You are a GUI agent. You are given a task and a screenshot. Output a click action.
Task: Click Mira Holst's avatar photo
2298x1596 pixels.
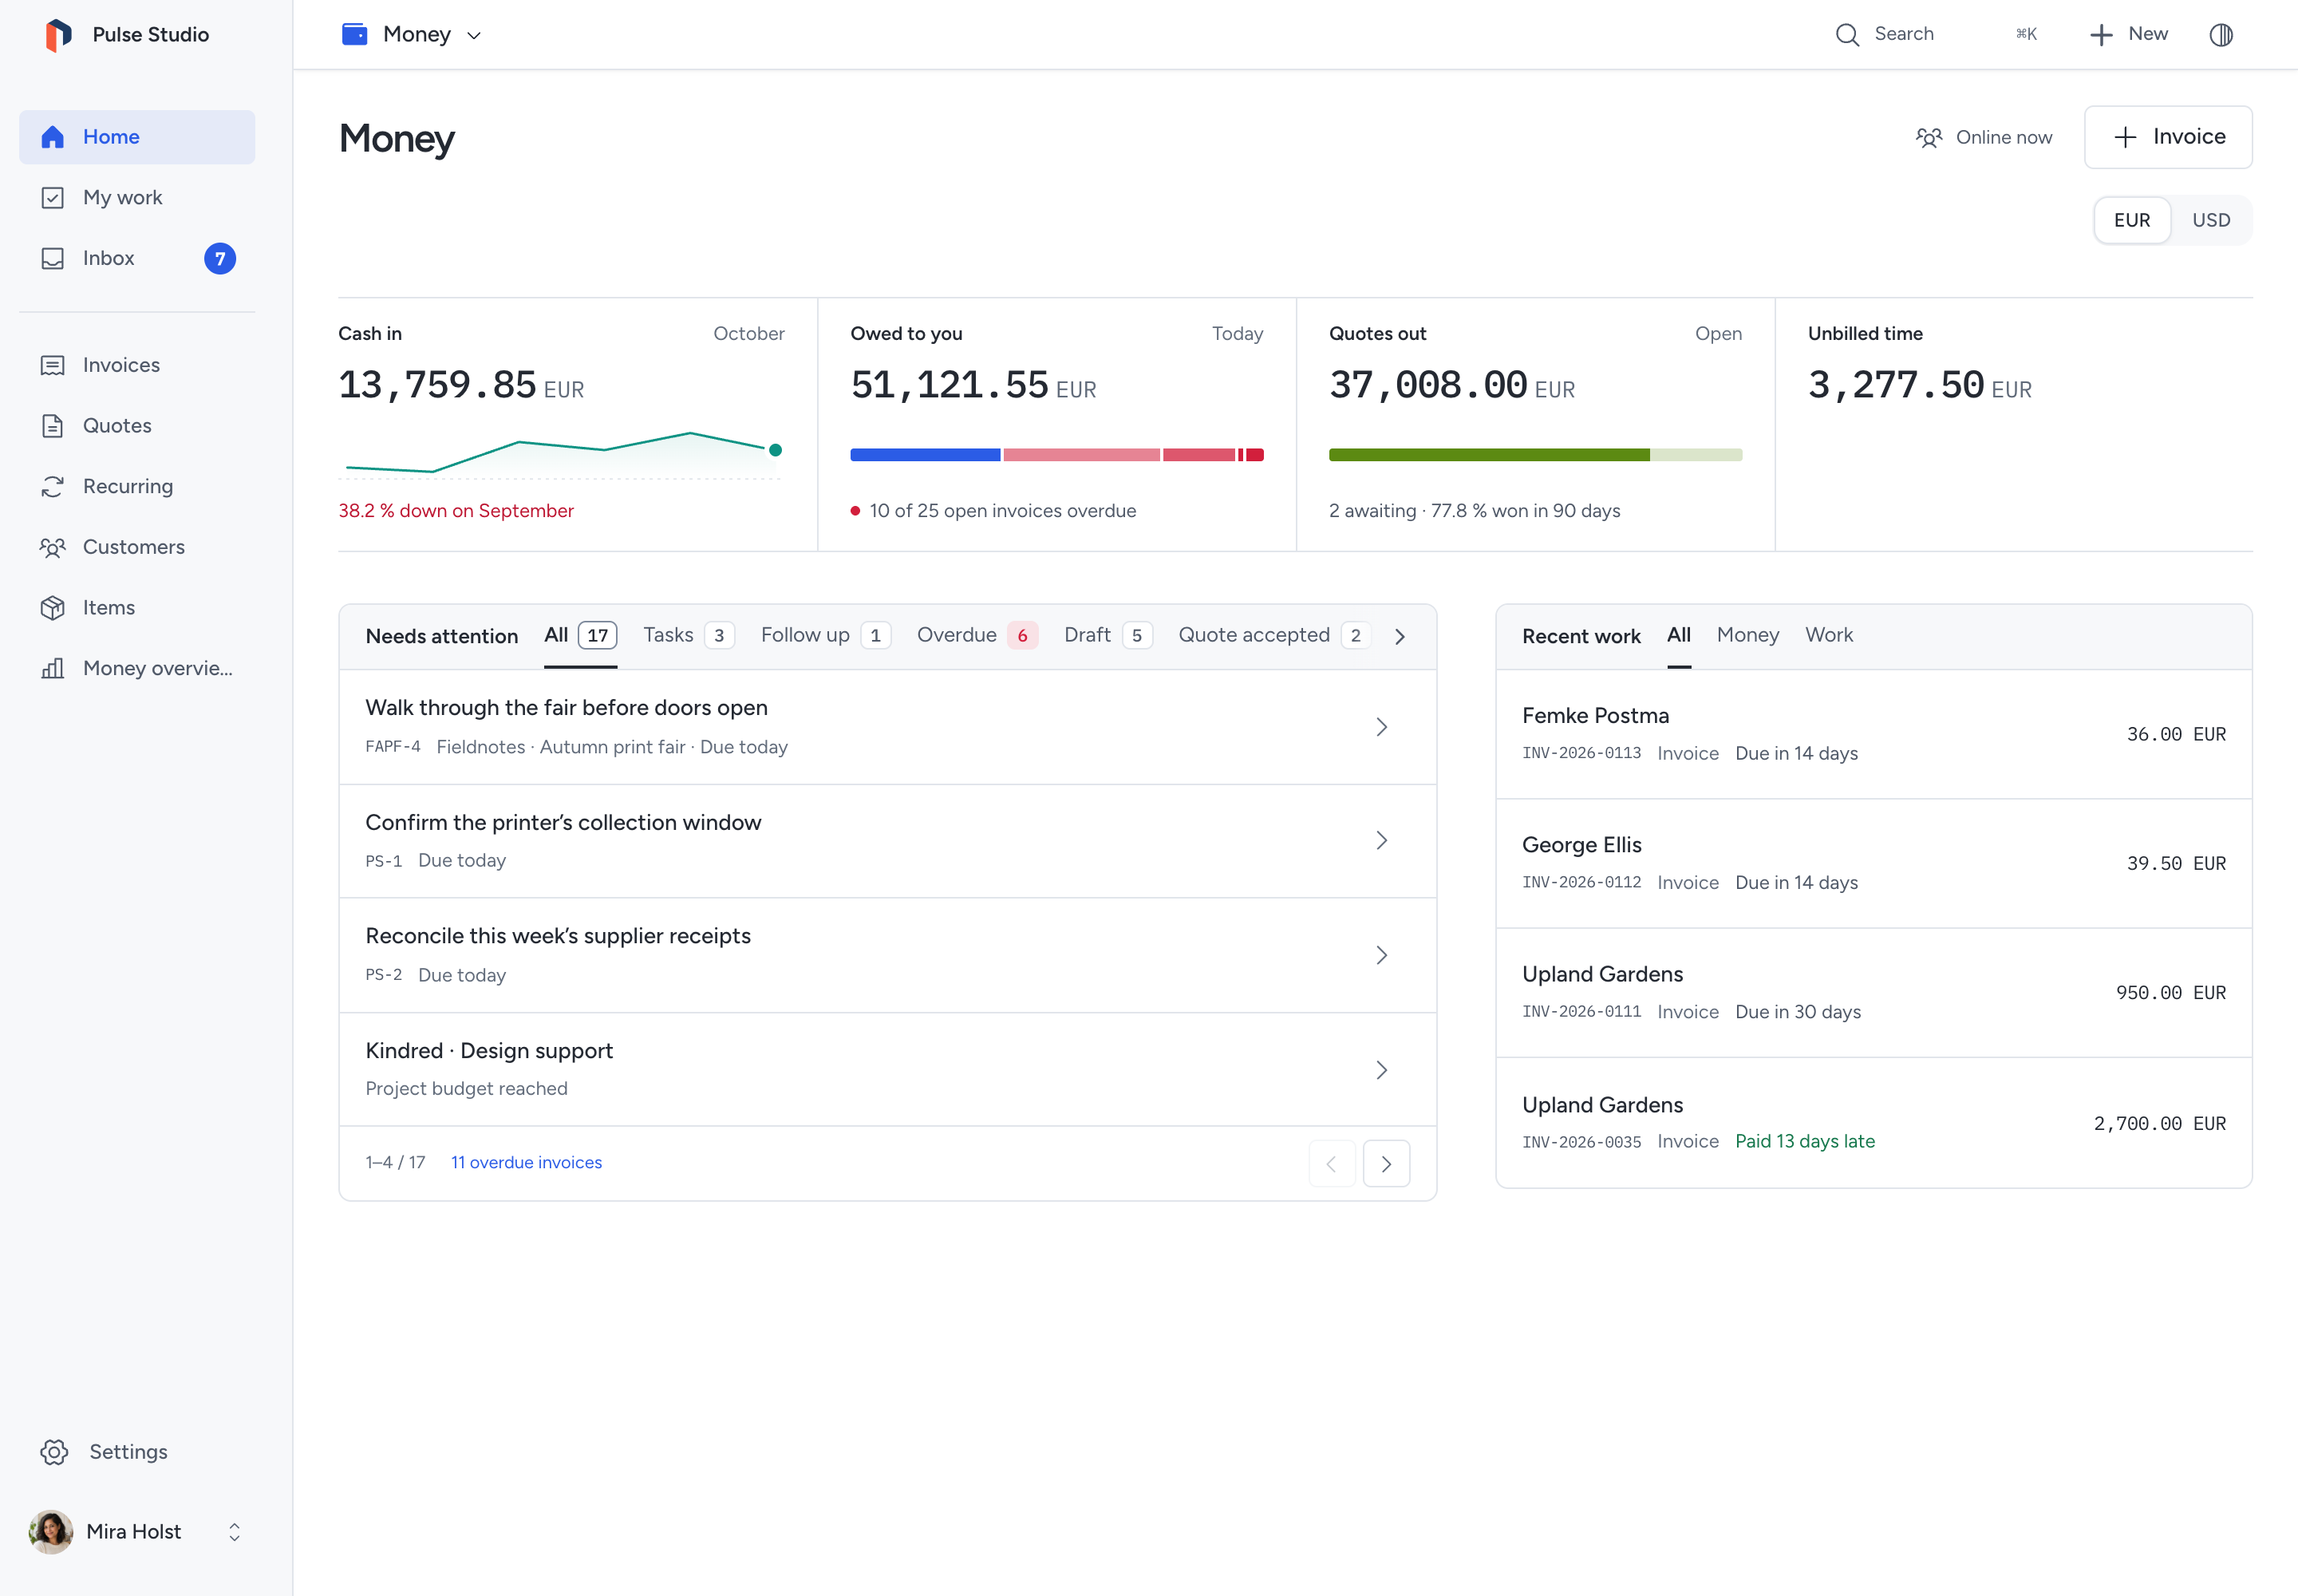pyautogui.click(x=51, y=1532)
